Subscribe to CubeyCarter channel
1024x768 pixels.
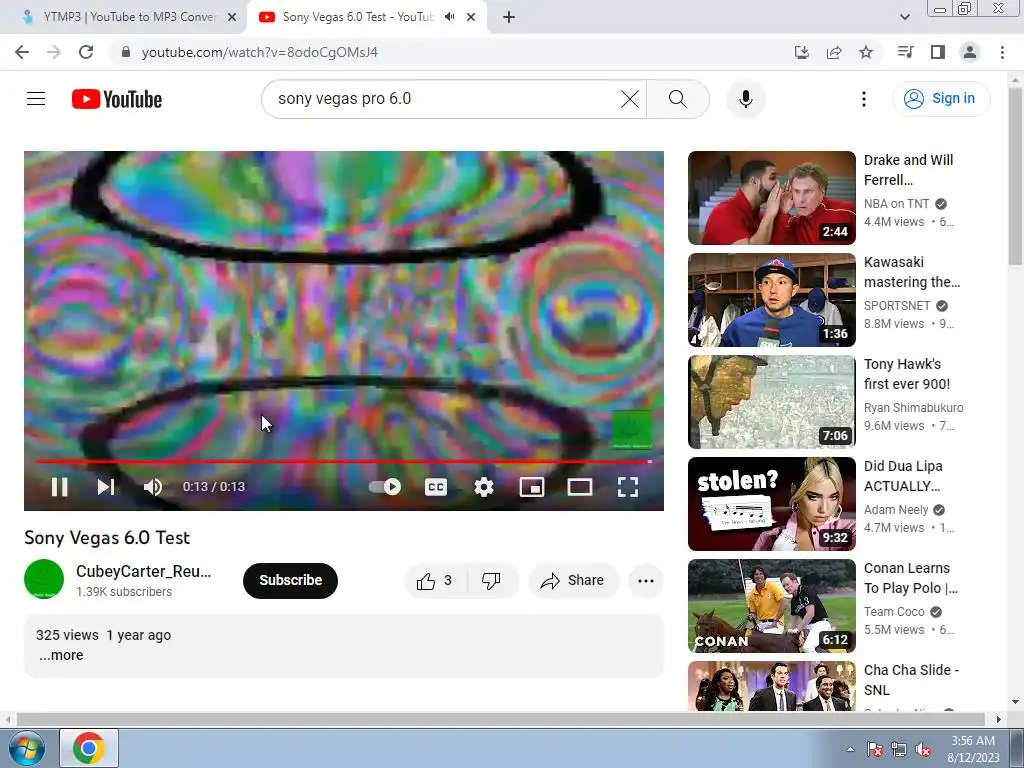290,580
